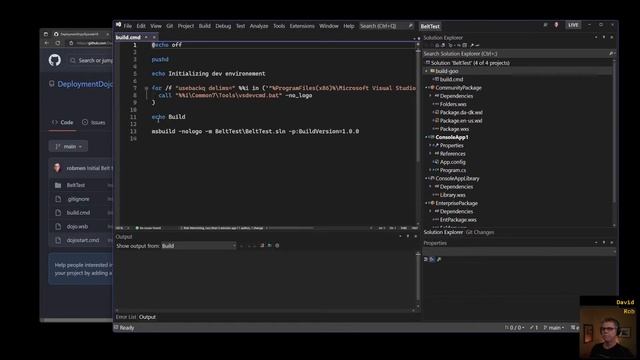Select the Issues tab on GitHub

[94, 122]
